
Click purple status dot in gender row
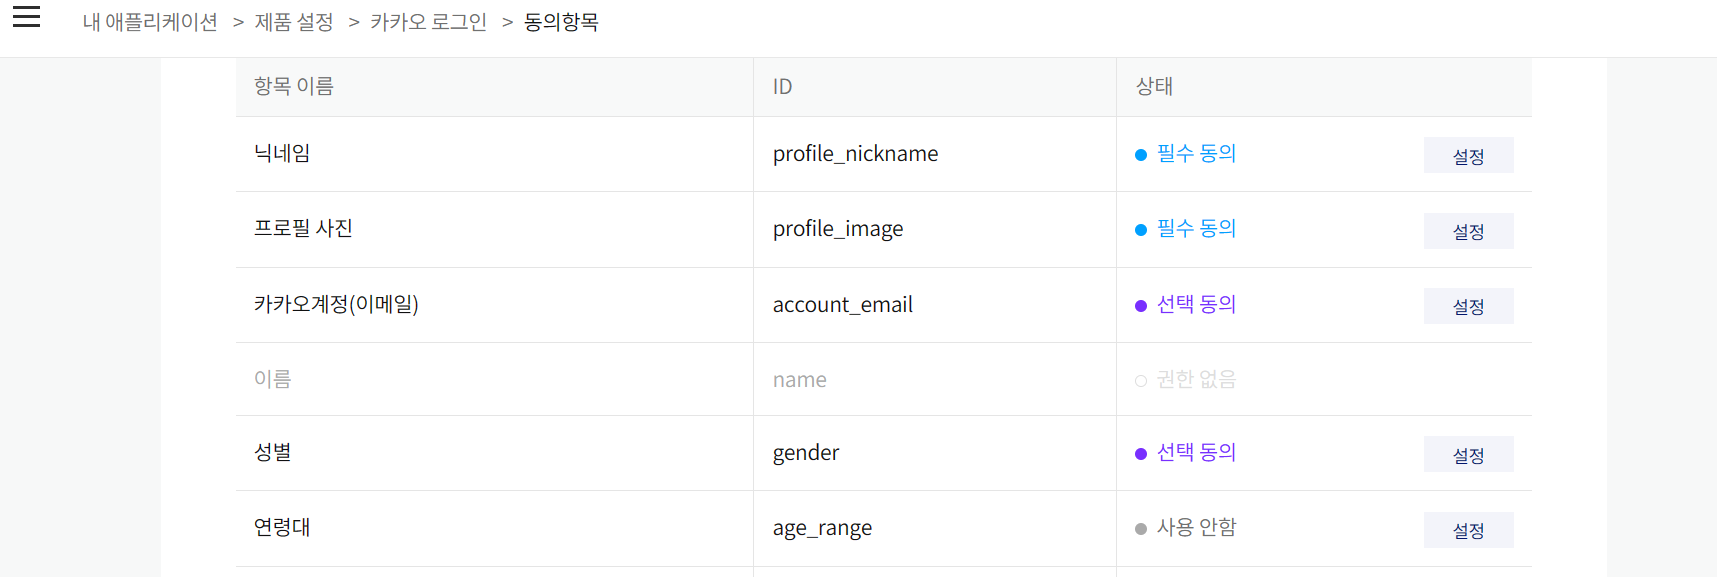pyautogui.click(x=1141, y=454)
